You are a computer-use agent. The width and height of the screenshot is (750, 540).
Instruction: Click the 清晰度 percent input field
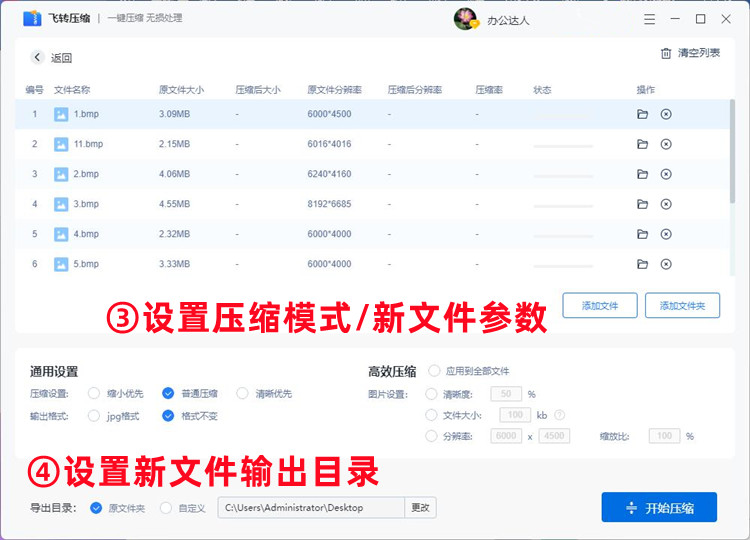506,394
